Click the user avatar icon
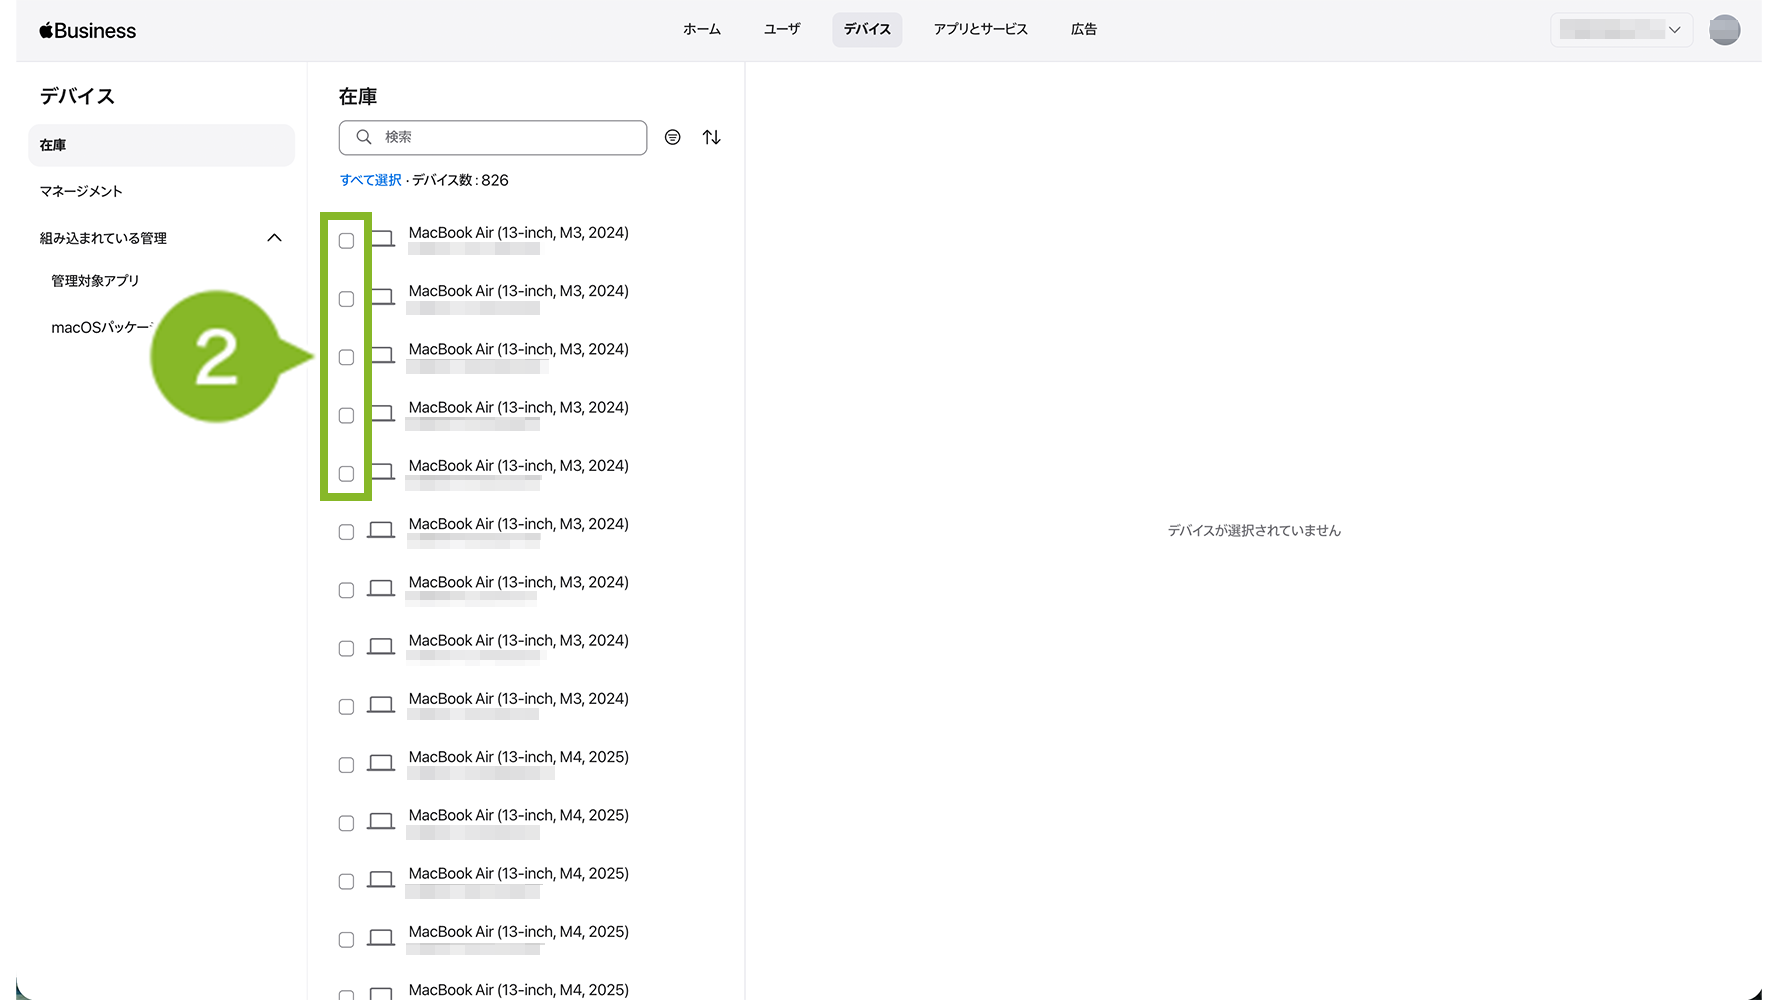 1724,30
